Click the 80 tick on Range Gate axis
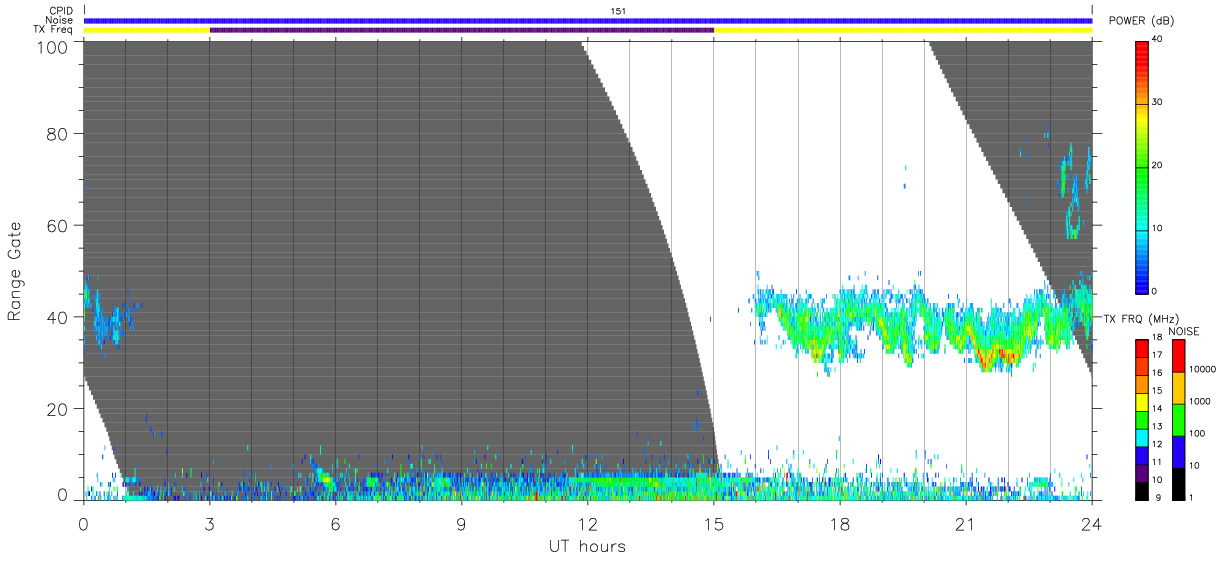The image size is (1228, 567). (58, 134)
